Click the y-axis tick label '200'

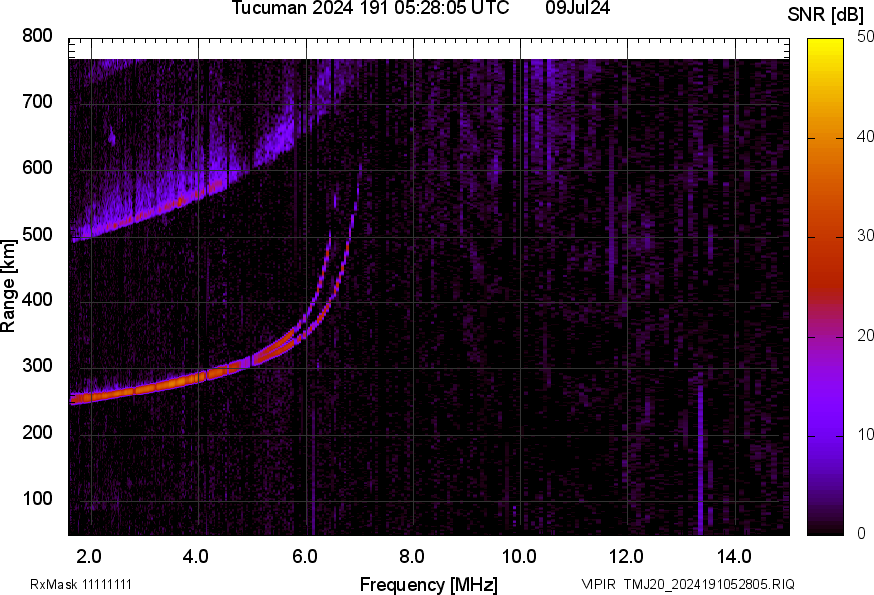click(x=37, y=432)
